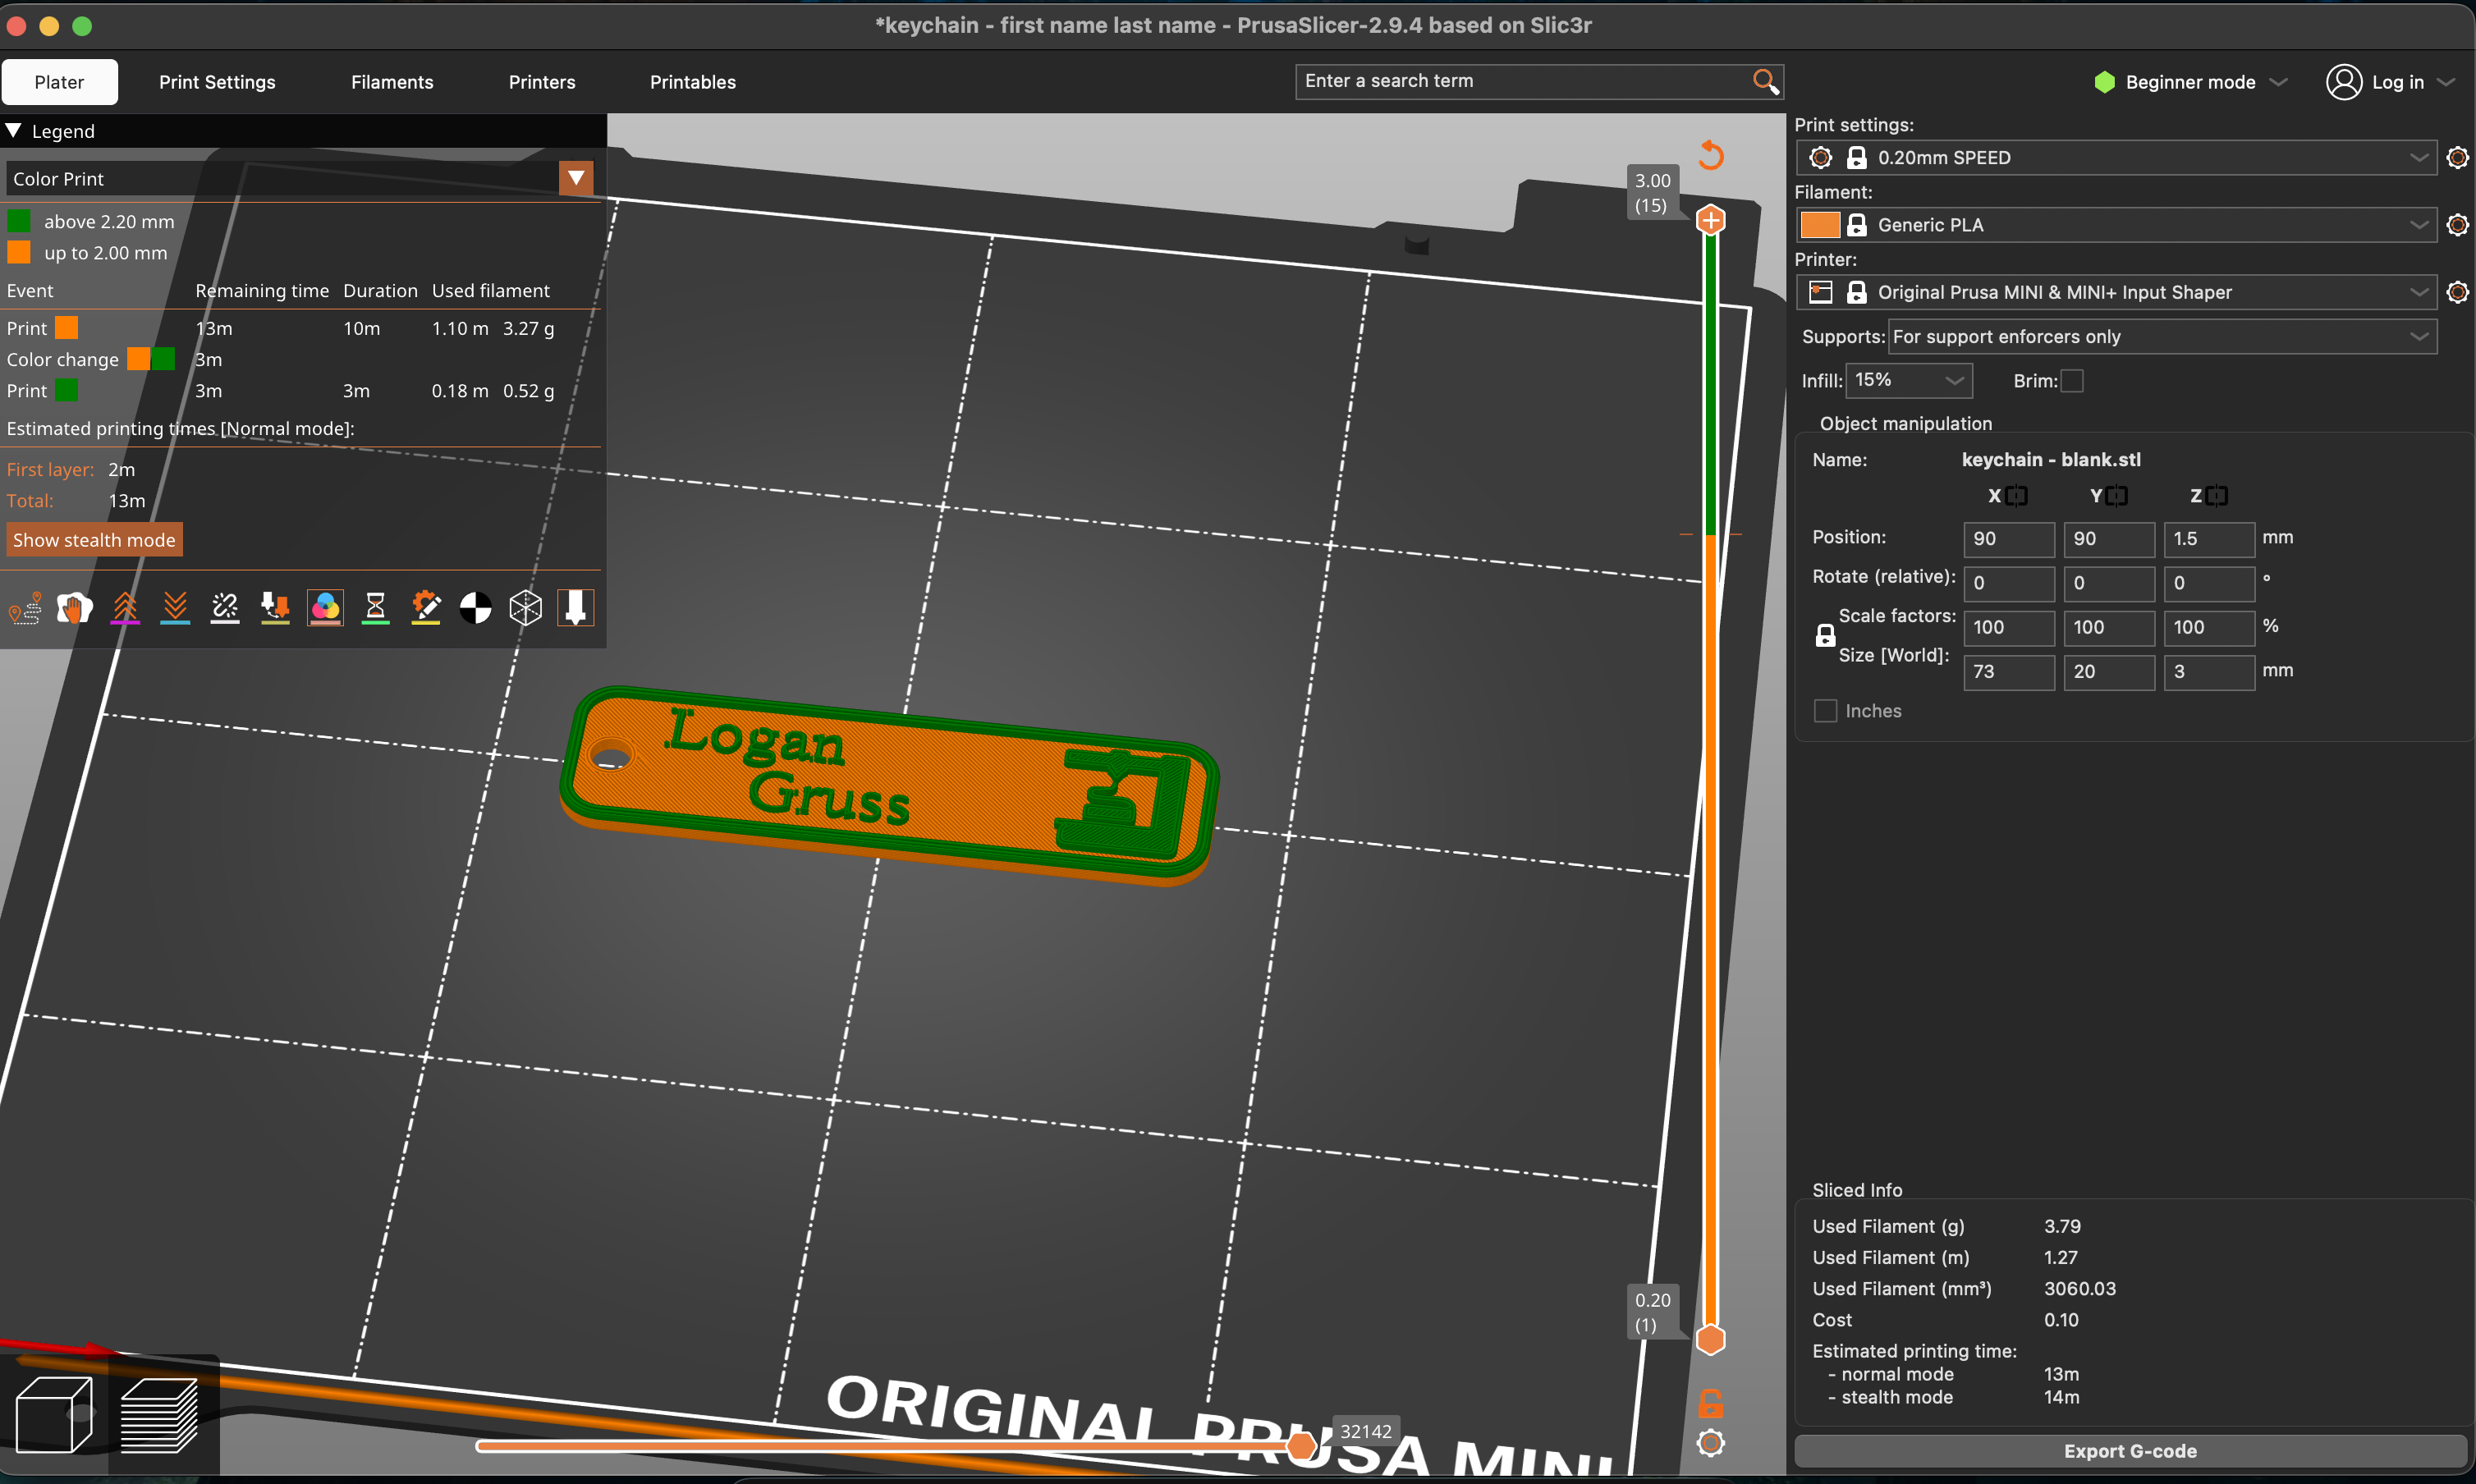Toggle the scale factors lock
The image size is (2476, 1484).
pyautogui.click(x=1825, y=636)
